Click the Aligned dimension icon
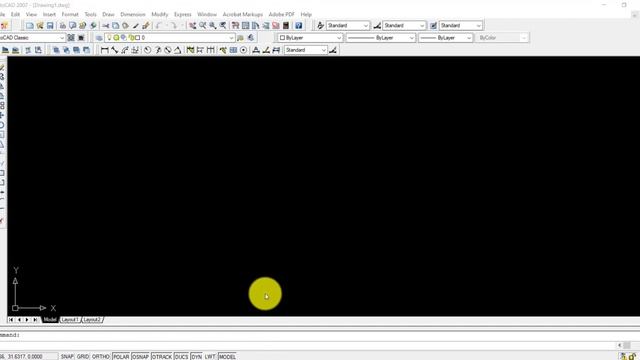Screen dimensions: 640x360 [115, 50]
